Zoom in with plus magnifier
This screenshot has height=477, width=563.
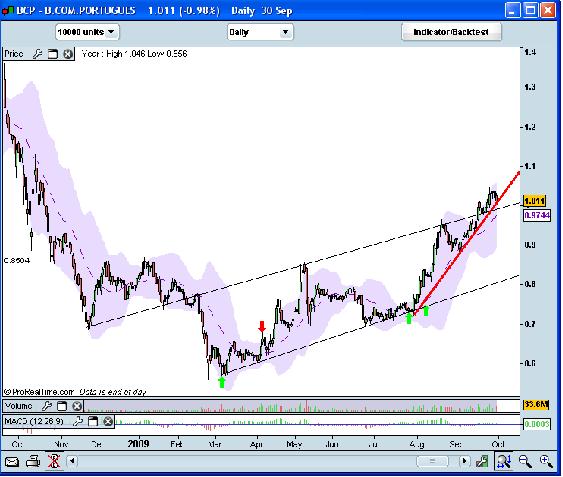pos(546,461)
